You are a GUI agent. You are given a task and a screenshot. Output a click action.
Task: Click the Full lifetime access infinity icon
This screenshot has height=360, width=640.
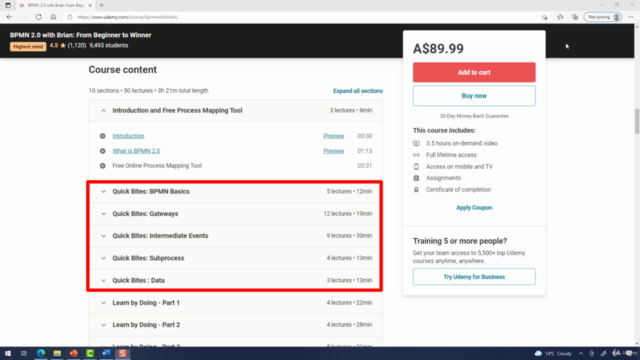pos(416,155)
